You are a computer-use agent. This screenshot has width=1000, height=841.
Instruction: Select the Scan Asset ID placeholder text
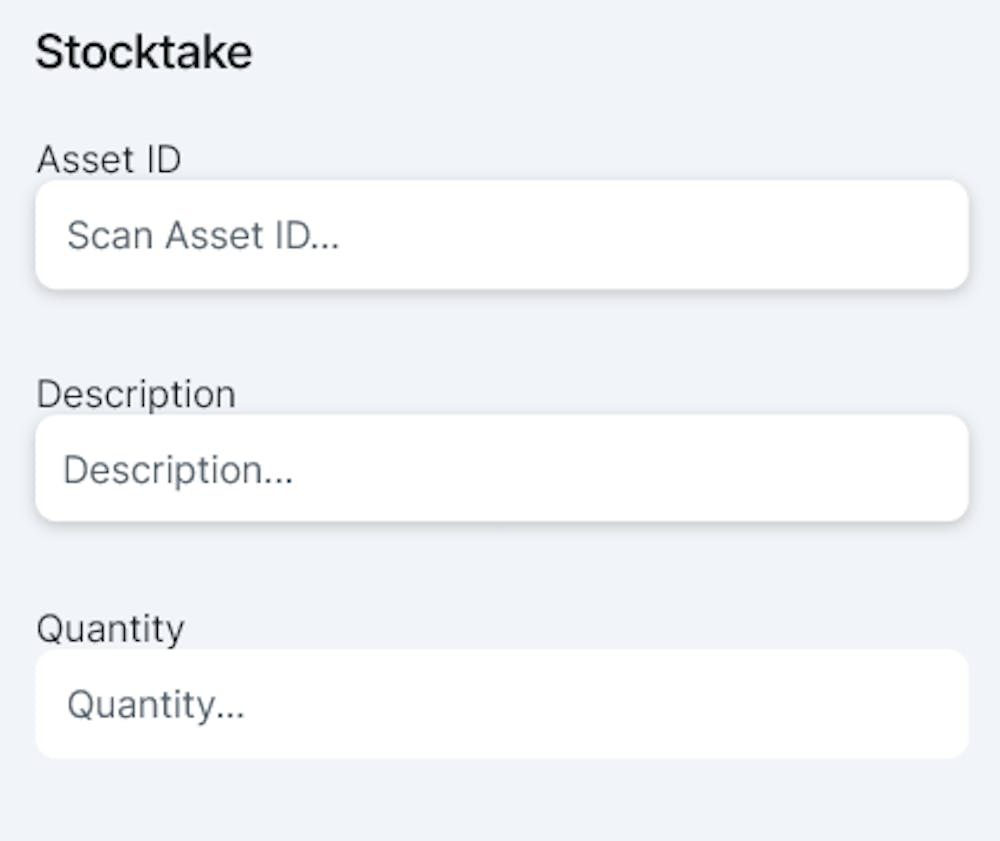point(203,235)
